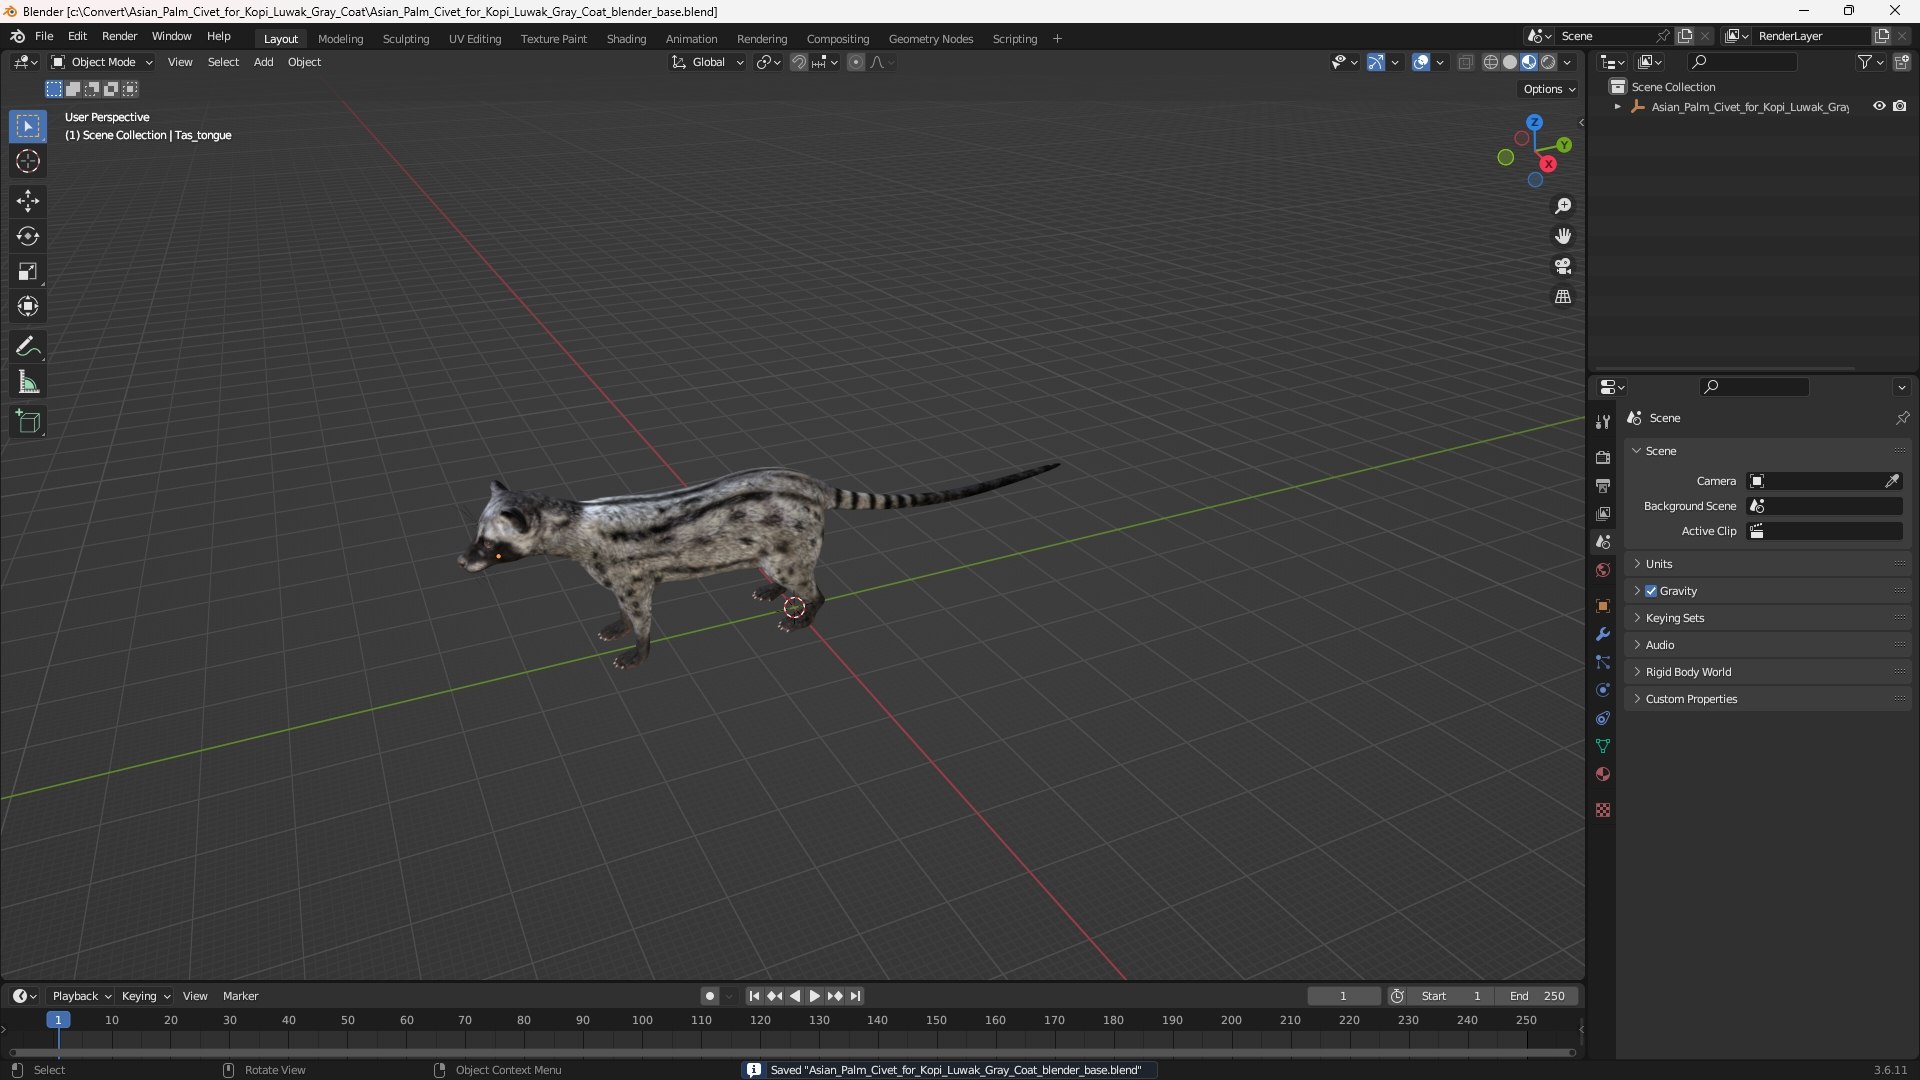This screenshot has height=1080, width=1920.
Task: Open the Playback dropdown
Action: pos(81,996)
